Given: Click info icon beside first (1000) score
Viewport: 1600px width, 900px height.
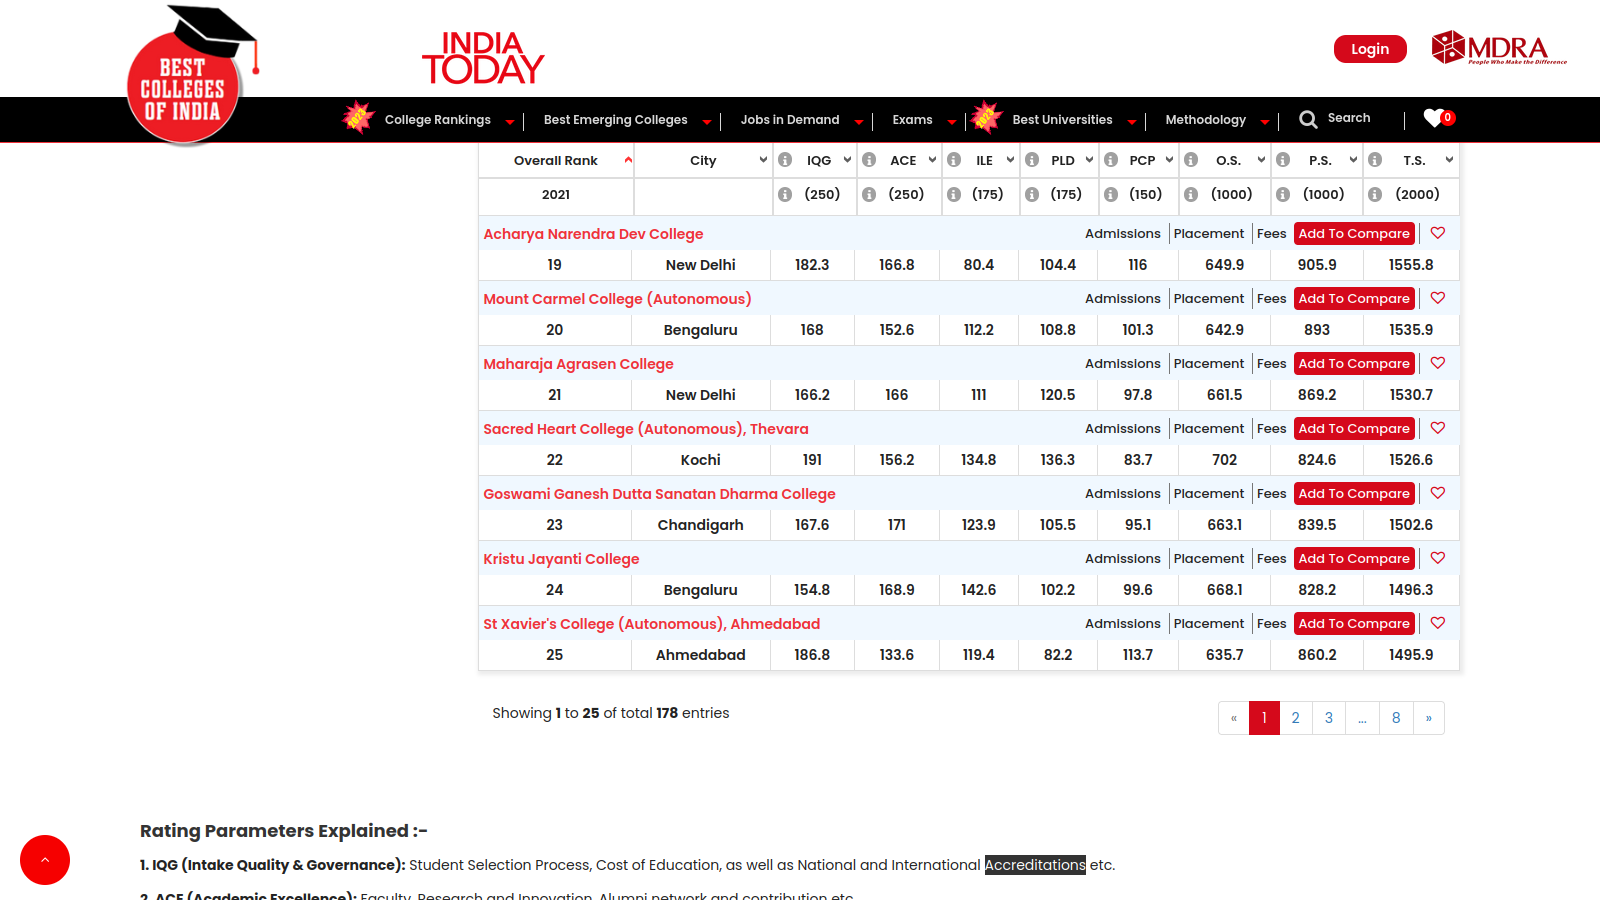Looking at the screenshot, I should [1191, 195].
